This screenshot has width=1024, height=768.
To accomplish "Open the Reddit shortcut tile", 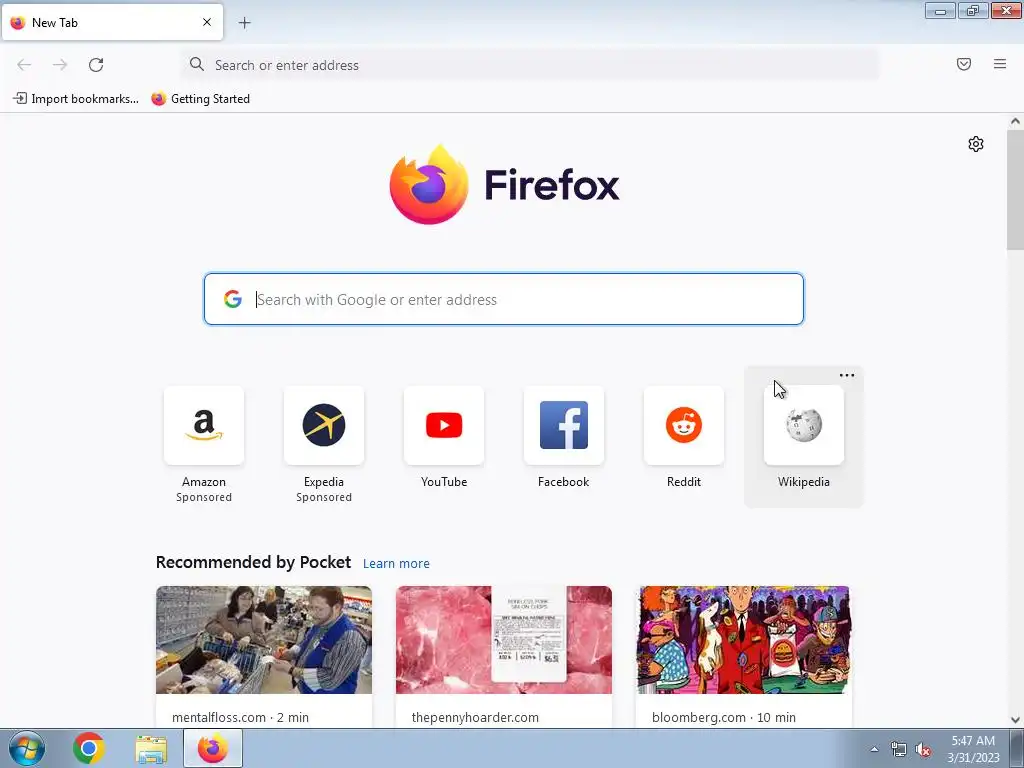I will click(684, 425).
